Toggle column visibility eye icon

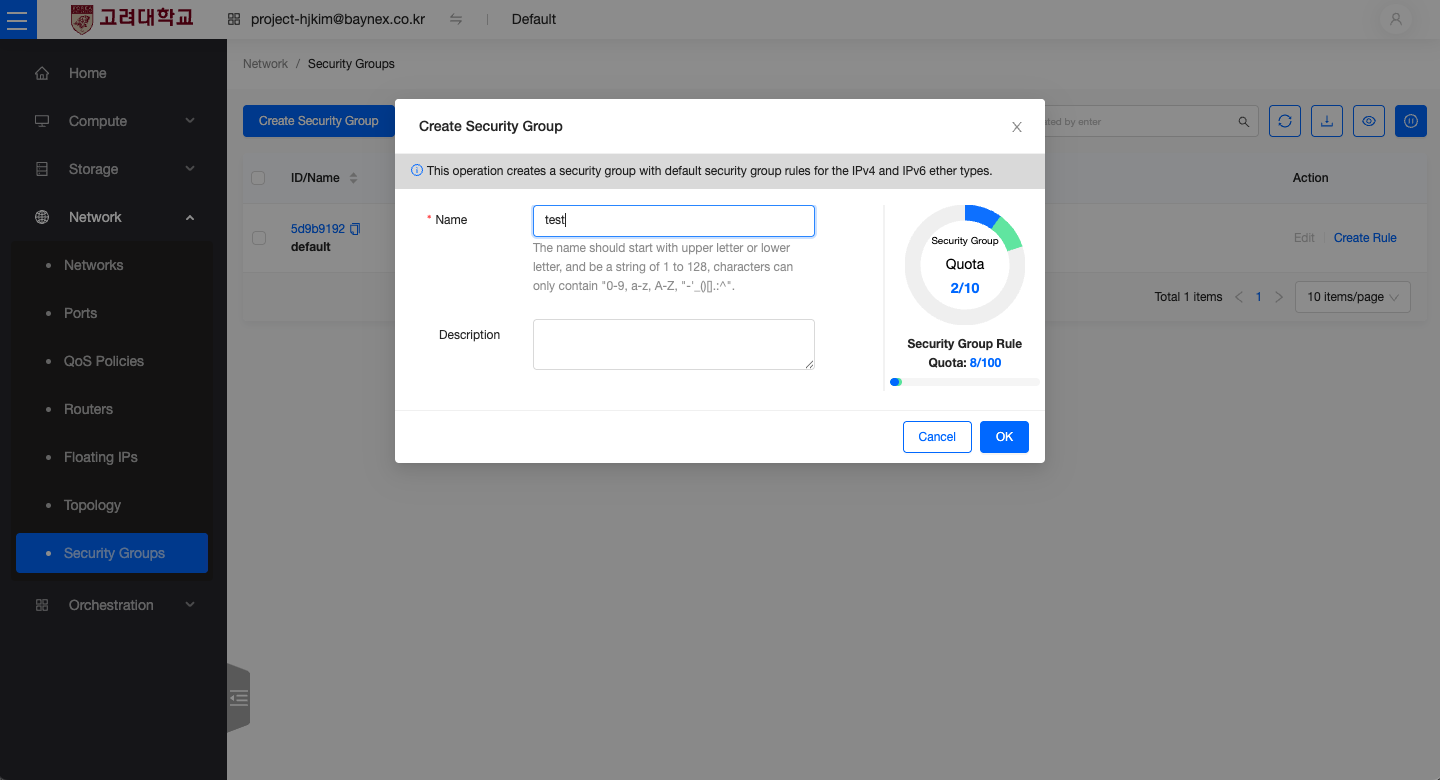[1369, 121]
